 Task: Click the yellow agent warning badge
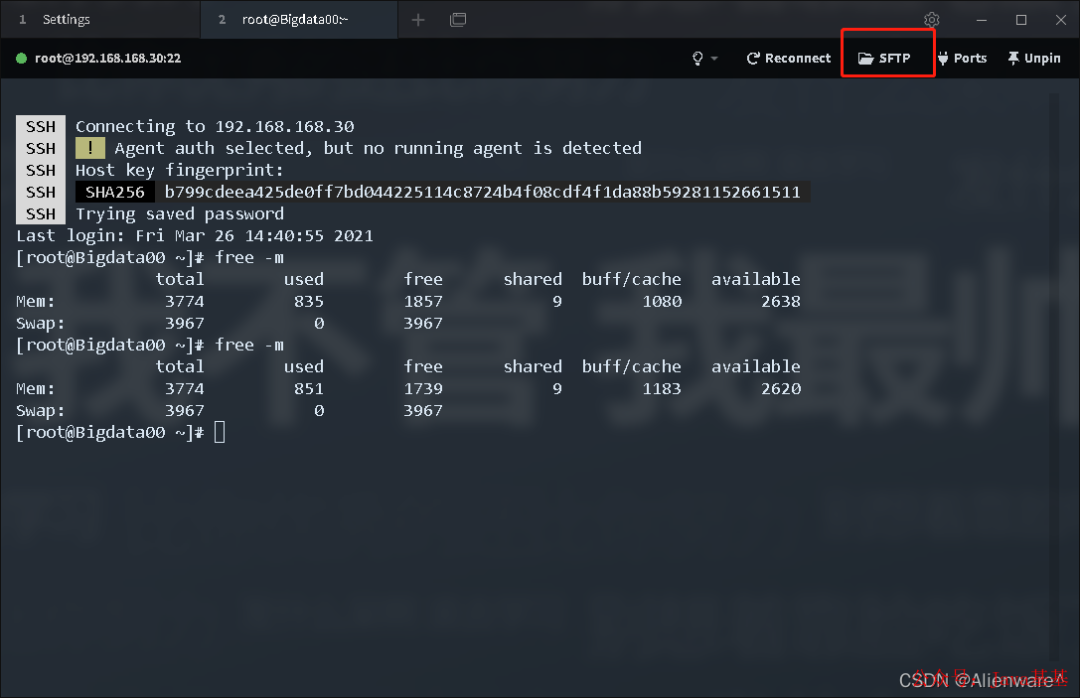[x=90, y=147]
